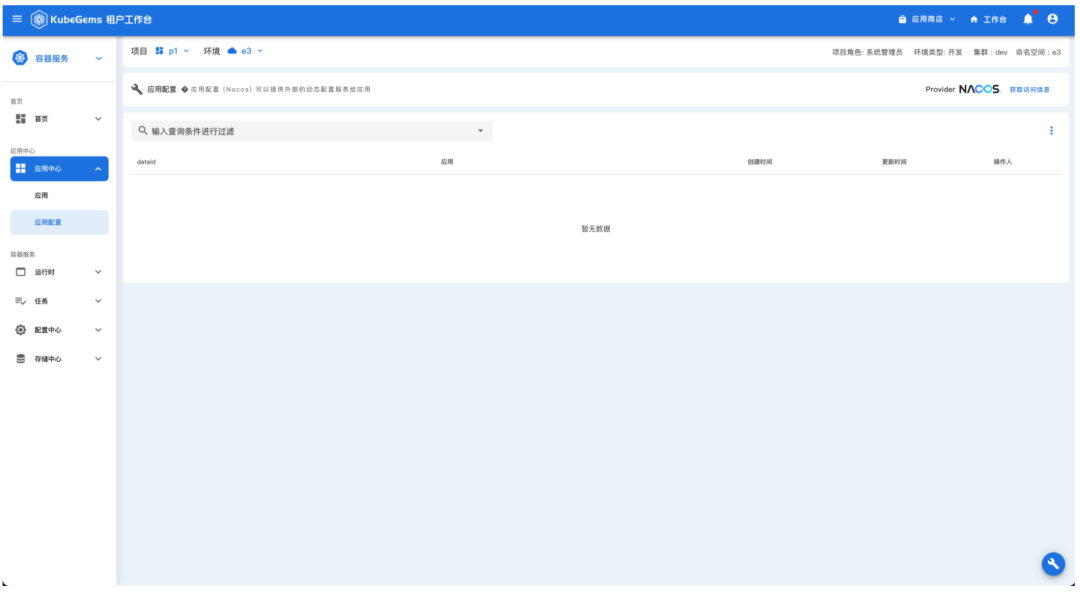Click the 应用配置 wrench header icon
1080x599 pixels.
click(x=136, y=89)
